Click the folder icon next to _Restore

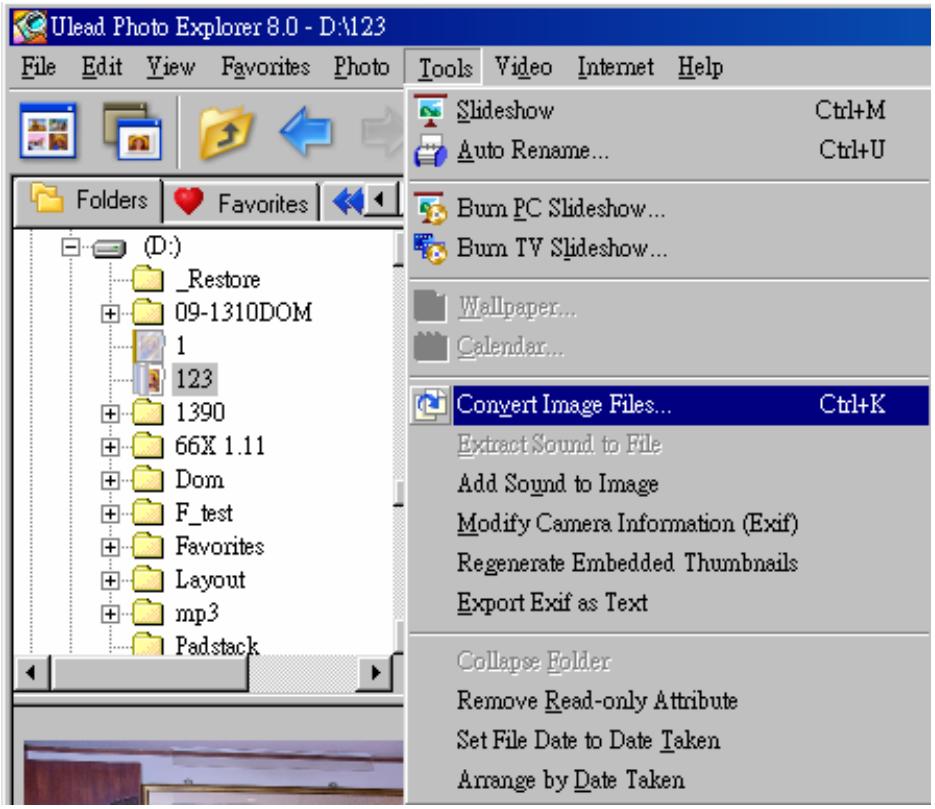click(x=148, y=278)
